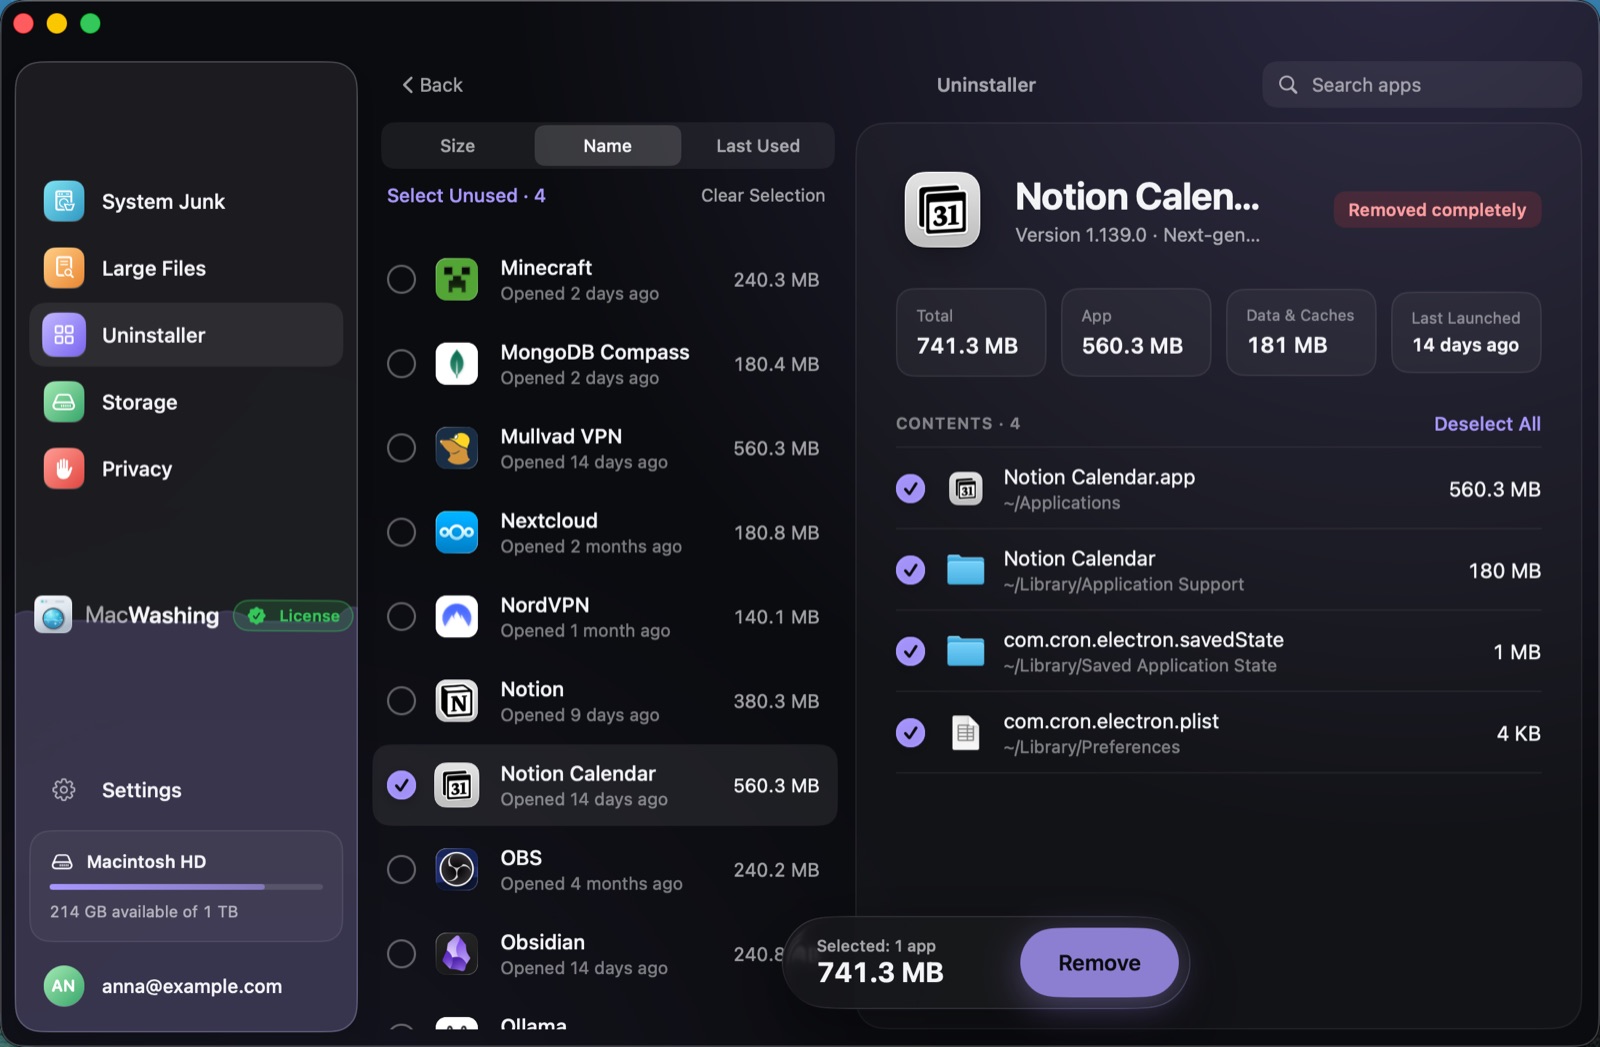Click the Notion app icon in list
Viewport: 1600px width, 1047px height.
457,701
